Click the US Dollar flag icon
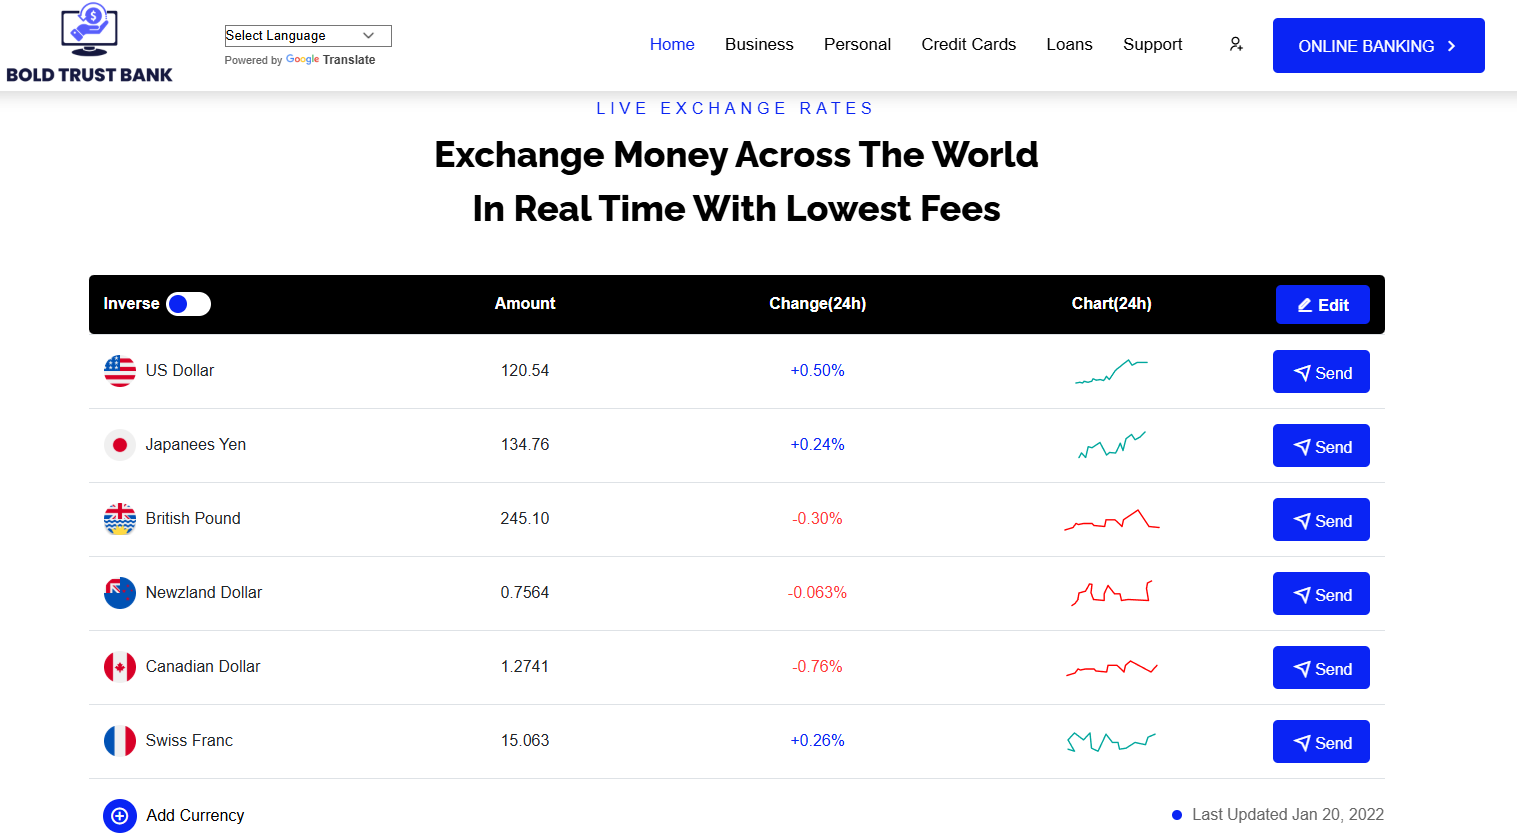Viewport: 1517px width, 835px height. (x=120, y=371)
